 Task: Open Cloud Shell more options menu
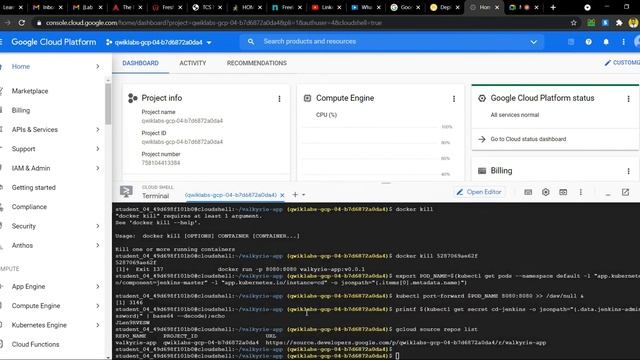click(x=580, y=192)
